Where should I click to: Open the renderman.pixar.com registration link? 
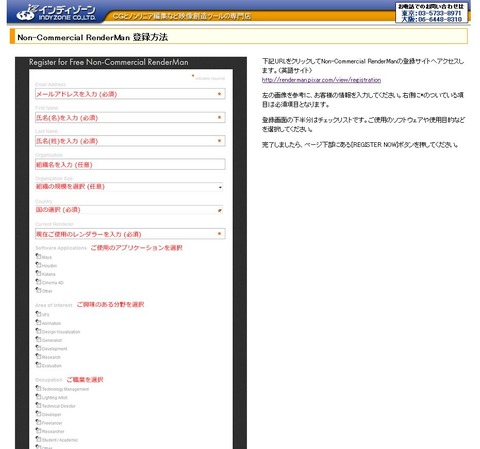321,80
